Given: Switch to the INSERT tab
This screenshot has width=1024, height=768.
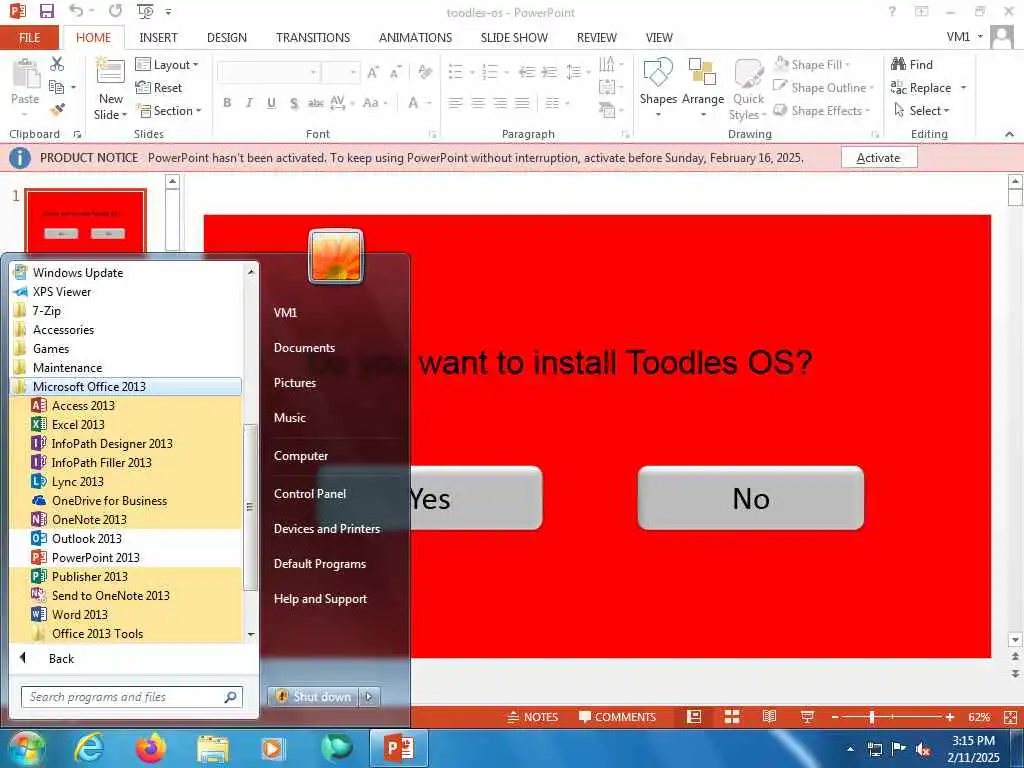Looking at the screenshot, I should tap(158, 37).
